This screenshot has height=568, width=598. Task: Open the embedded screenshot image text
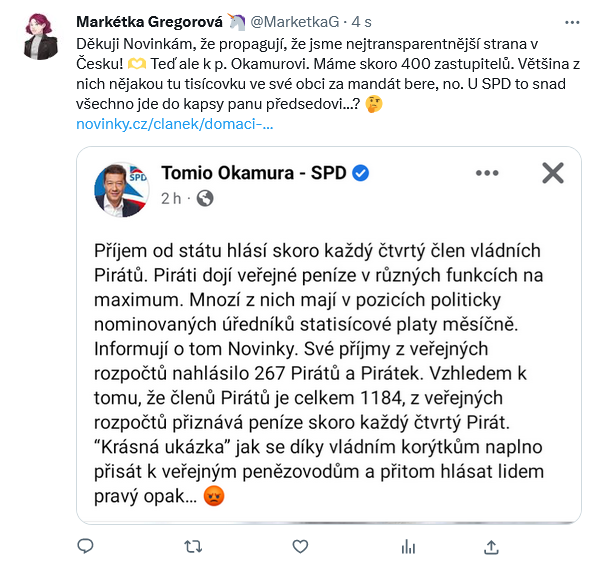point(329,335)
